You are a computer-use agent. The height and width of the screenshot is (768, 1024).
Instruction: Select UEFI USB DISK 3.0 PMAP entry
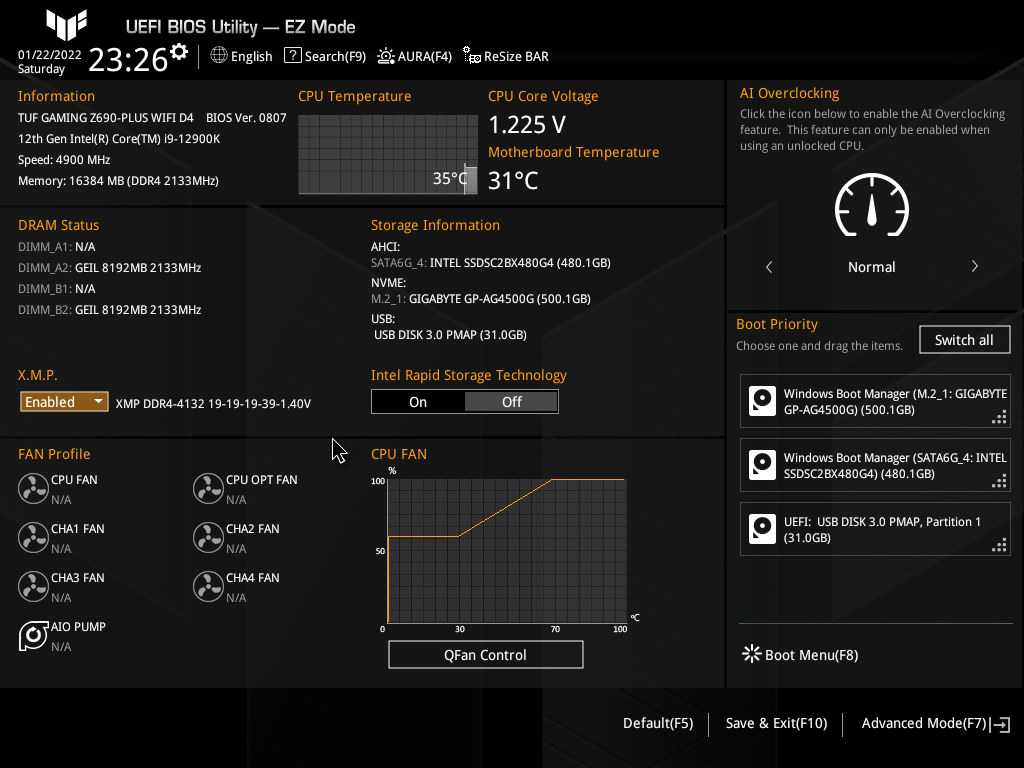[x=875, y=529]
